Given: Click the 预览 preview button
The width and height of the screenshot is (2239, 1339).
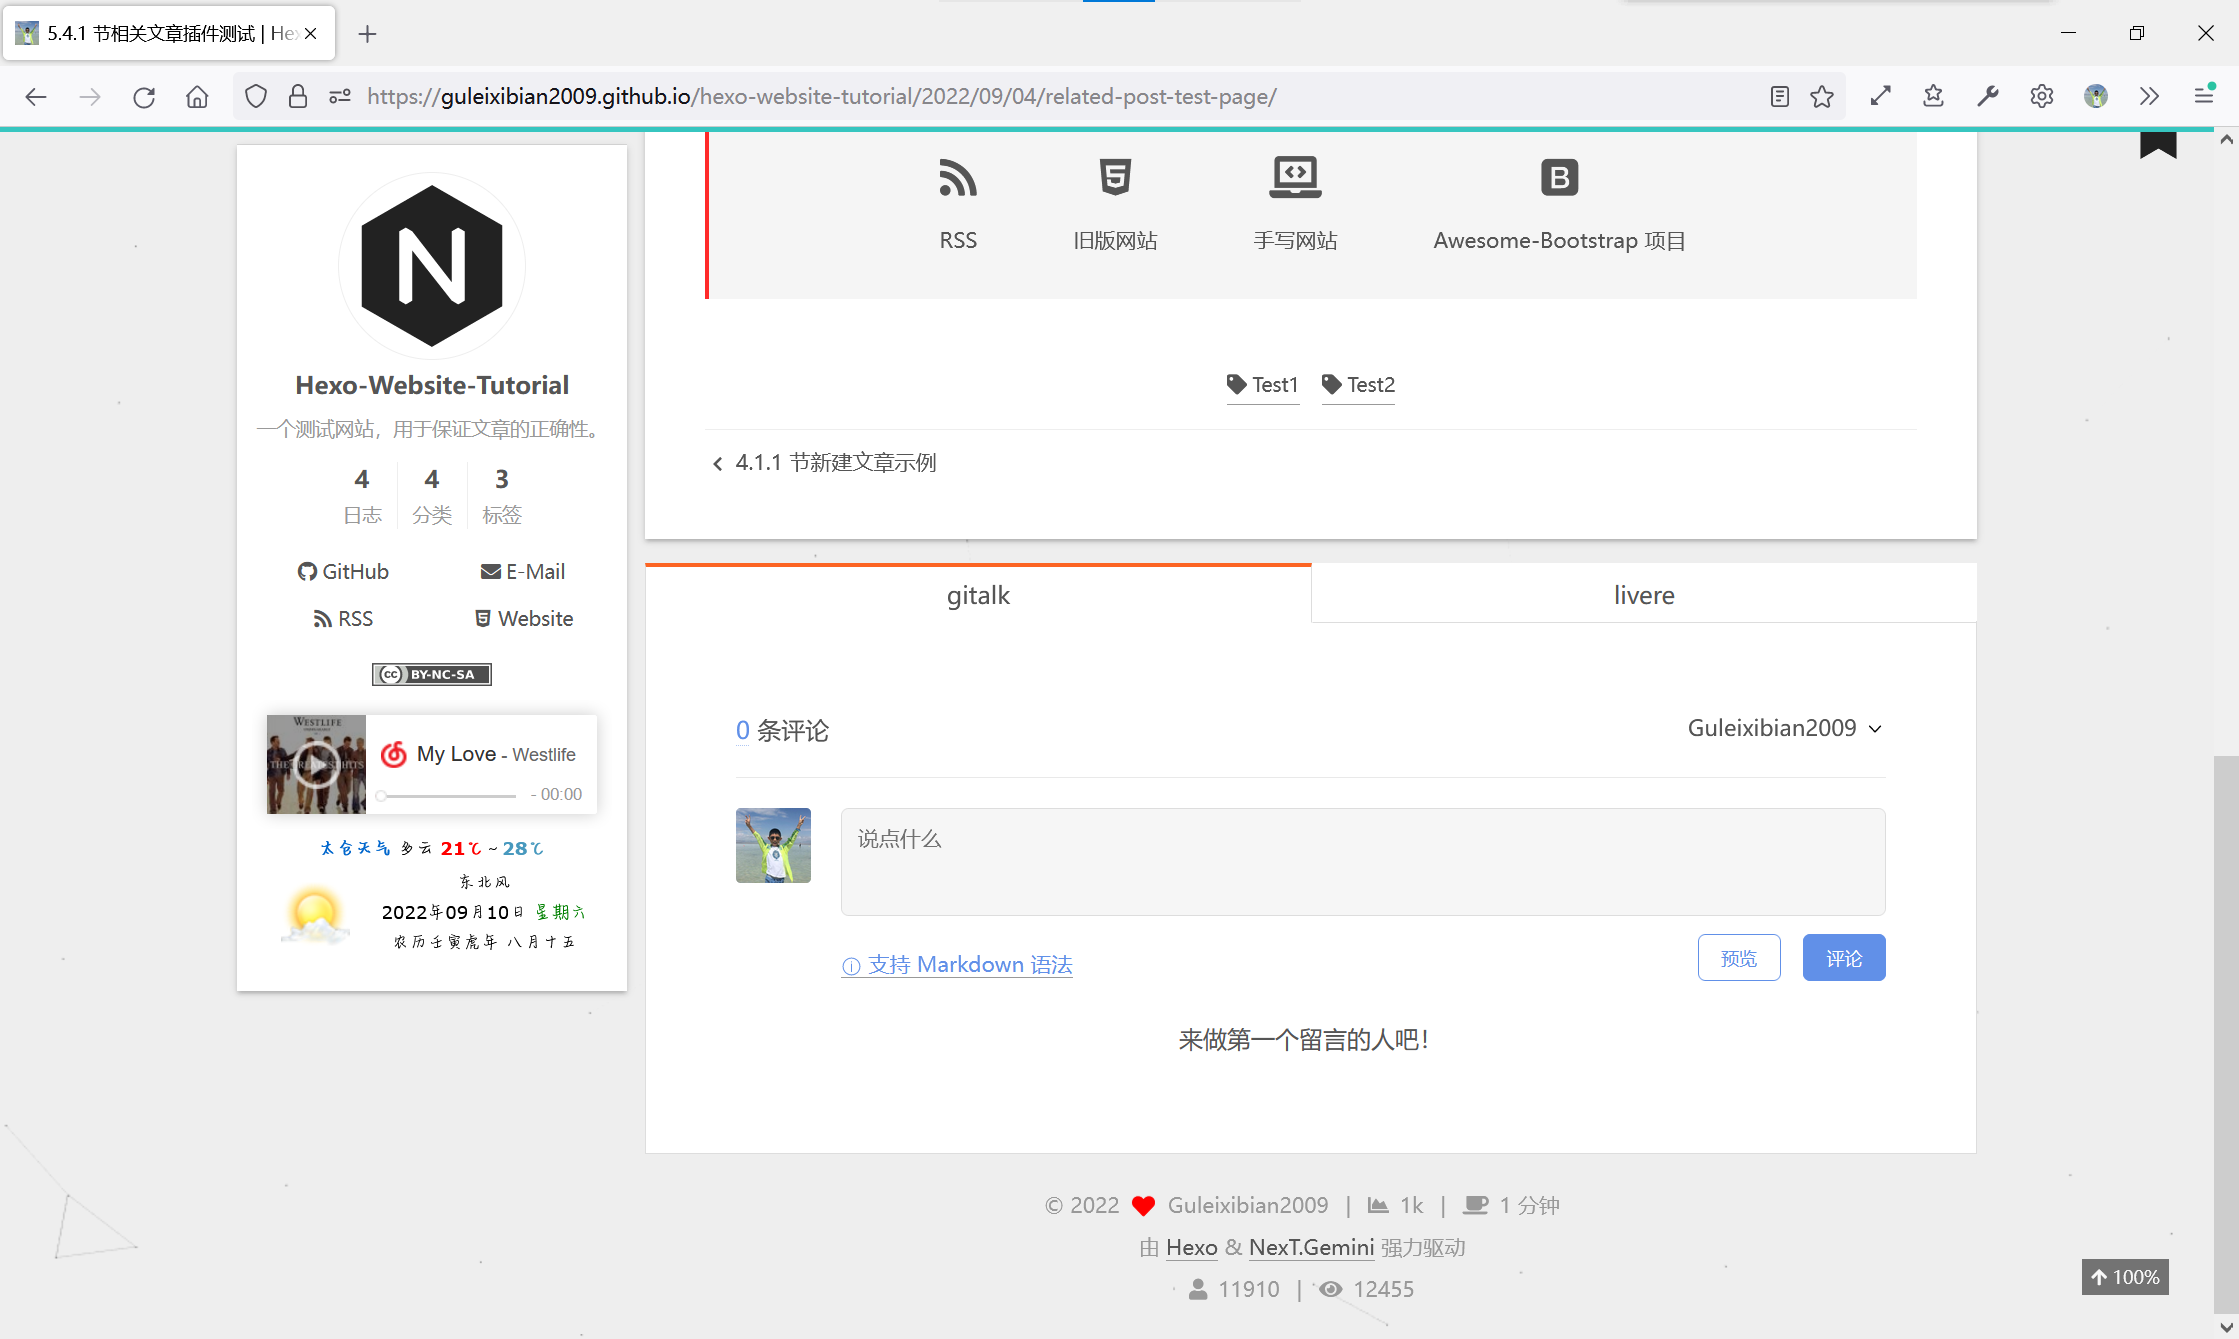Looking at the screenshot, I should (1738, 958).
